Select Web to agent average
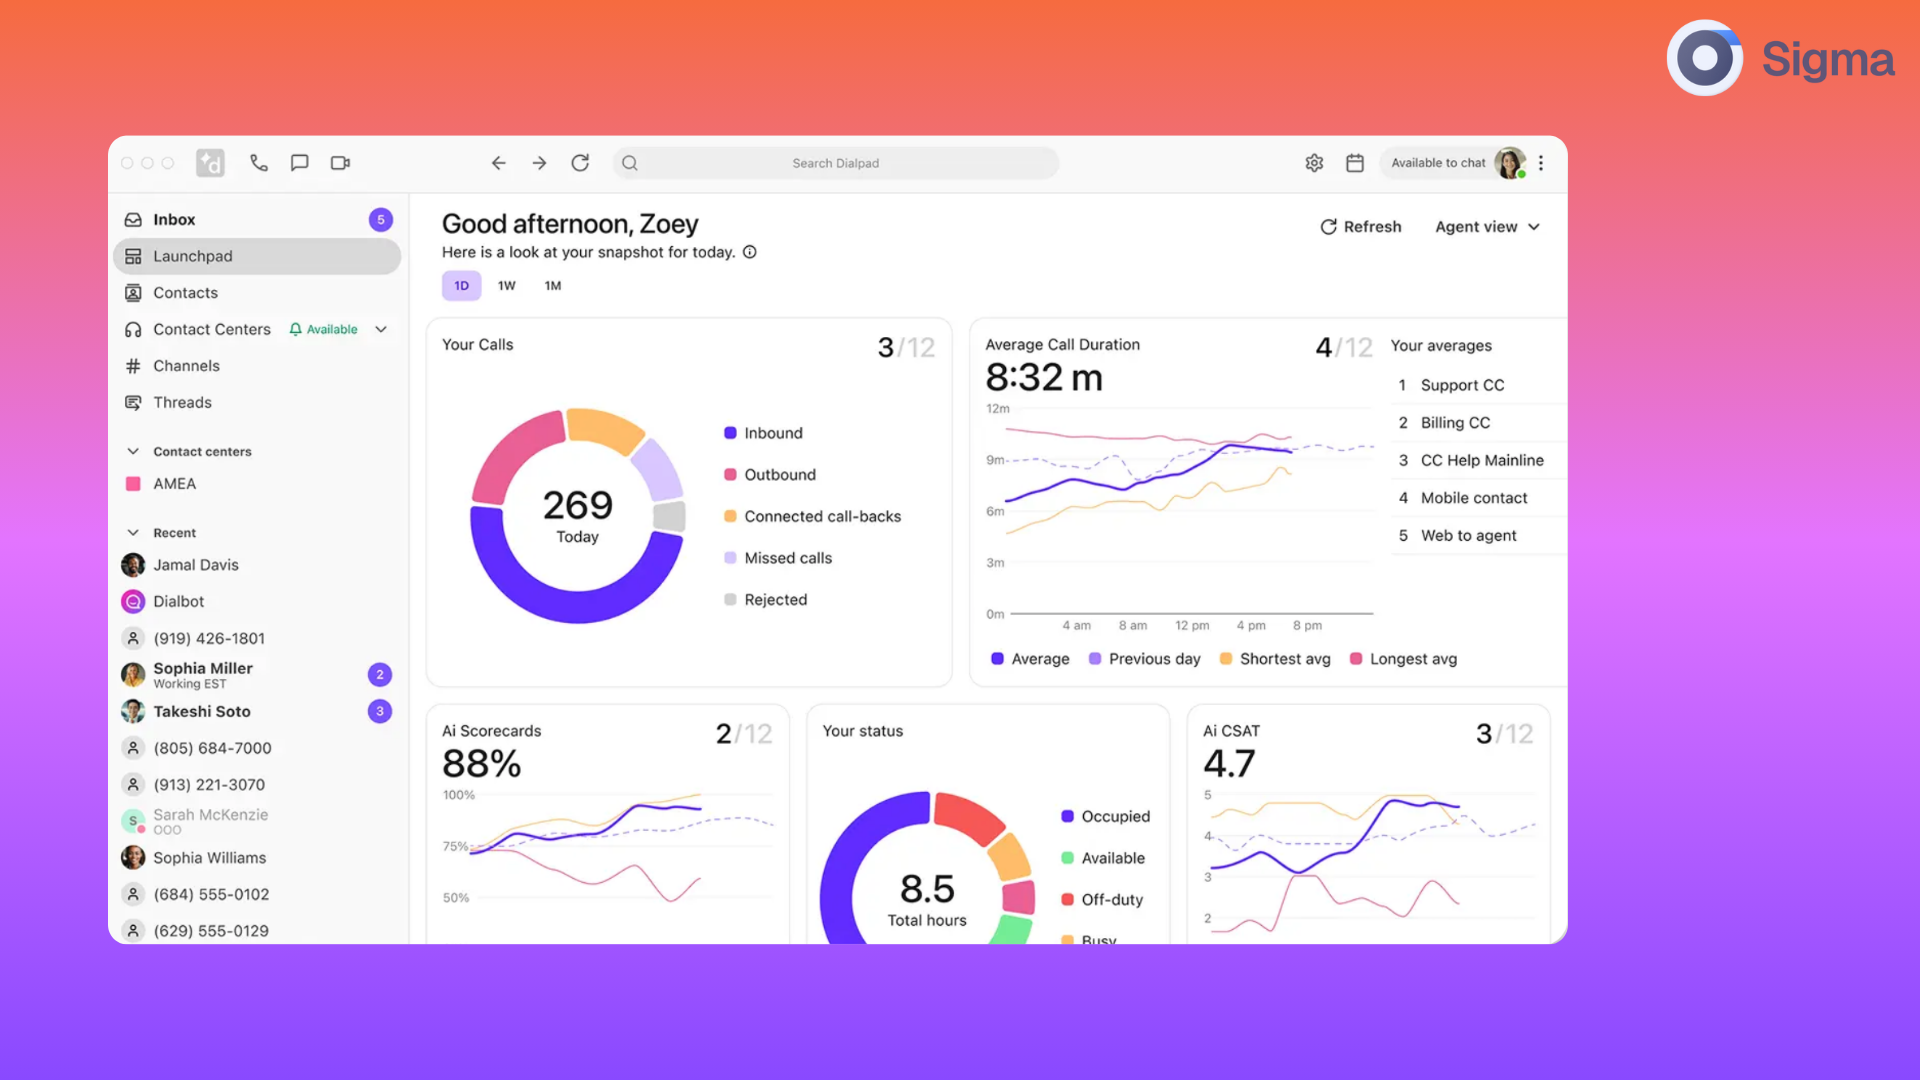Image resolution: width=1920 pixels, height=1080 pixels. (1478, 536)
